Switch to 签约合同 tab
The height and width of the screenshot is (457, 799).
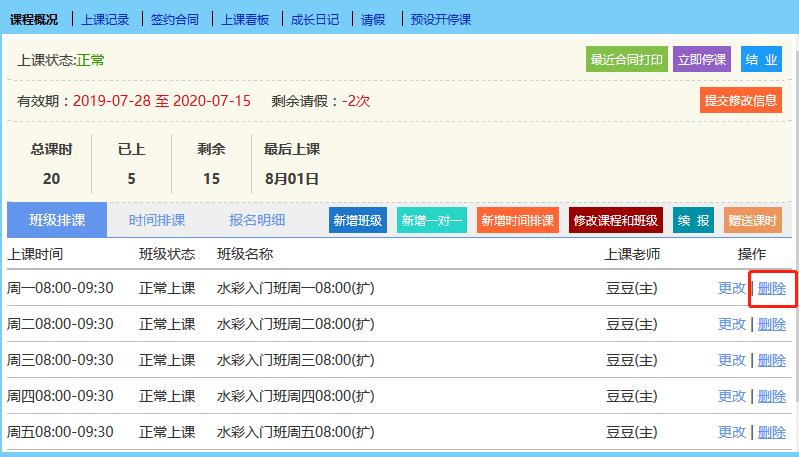tap(175, 19)
